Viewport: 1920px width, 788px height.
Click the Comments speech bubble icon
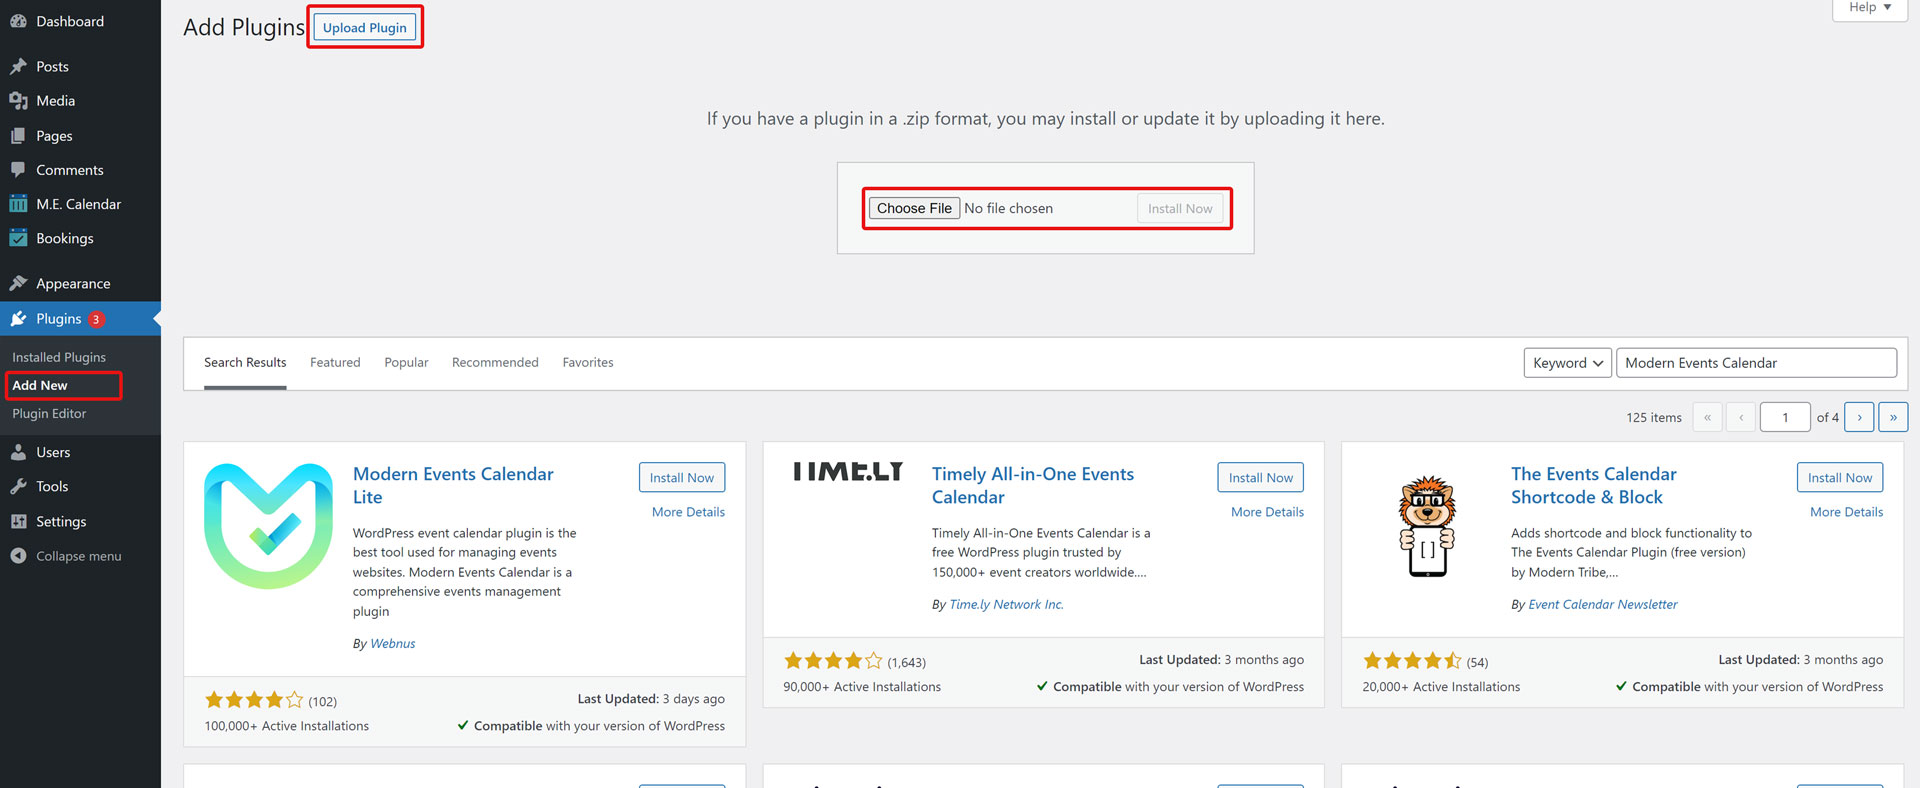click(x=18, y=170)
